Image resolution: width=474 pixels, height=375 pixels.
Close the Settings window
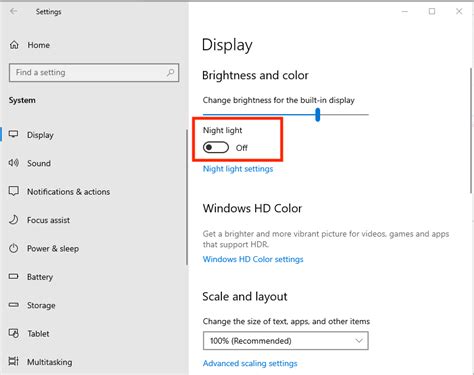459,11
